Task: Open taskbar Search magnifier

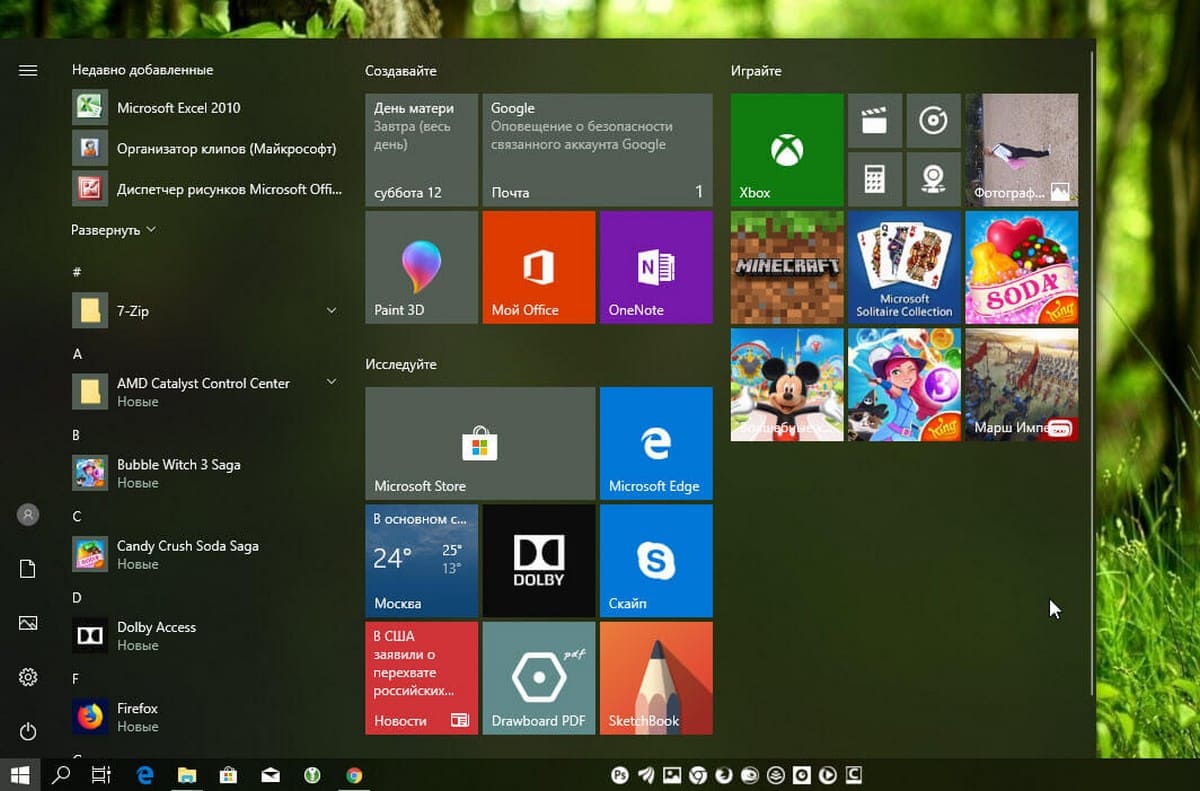Action: pyautogui.click(x=61, y=774)
